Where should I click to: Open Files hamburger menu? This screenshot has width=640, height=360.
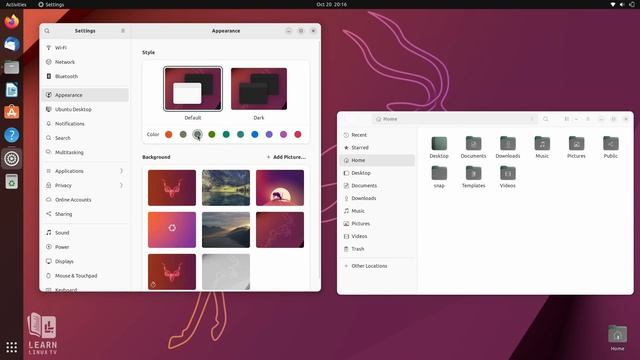[588, 119]
